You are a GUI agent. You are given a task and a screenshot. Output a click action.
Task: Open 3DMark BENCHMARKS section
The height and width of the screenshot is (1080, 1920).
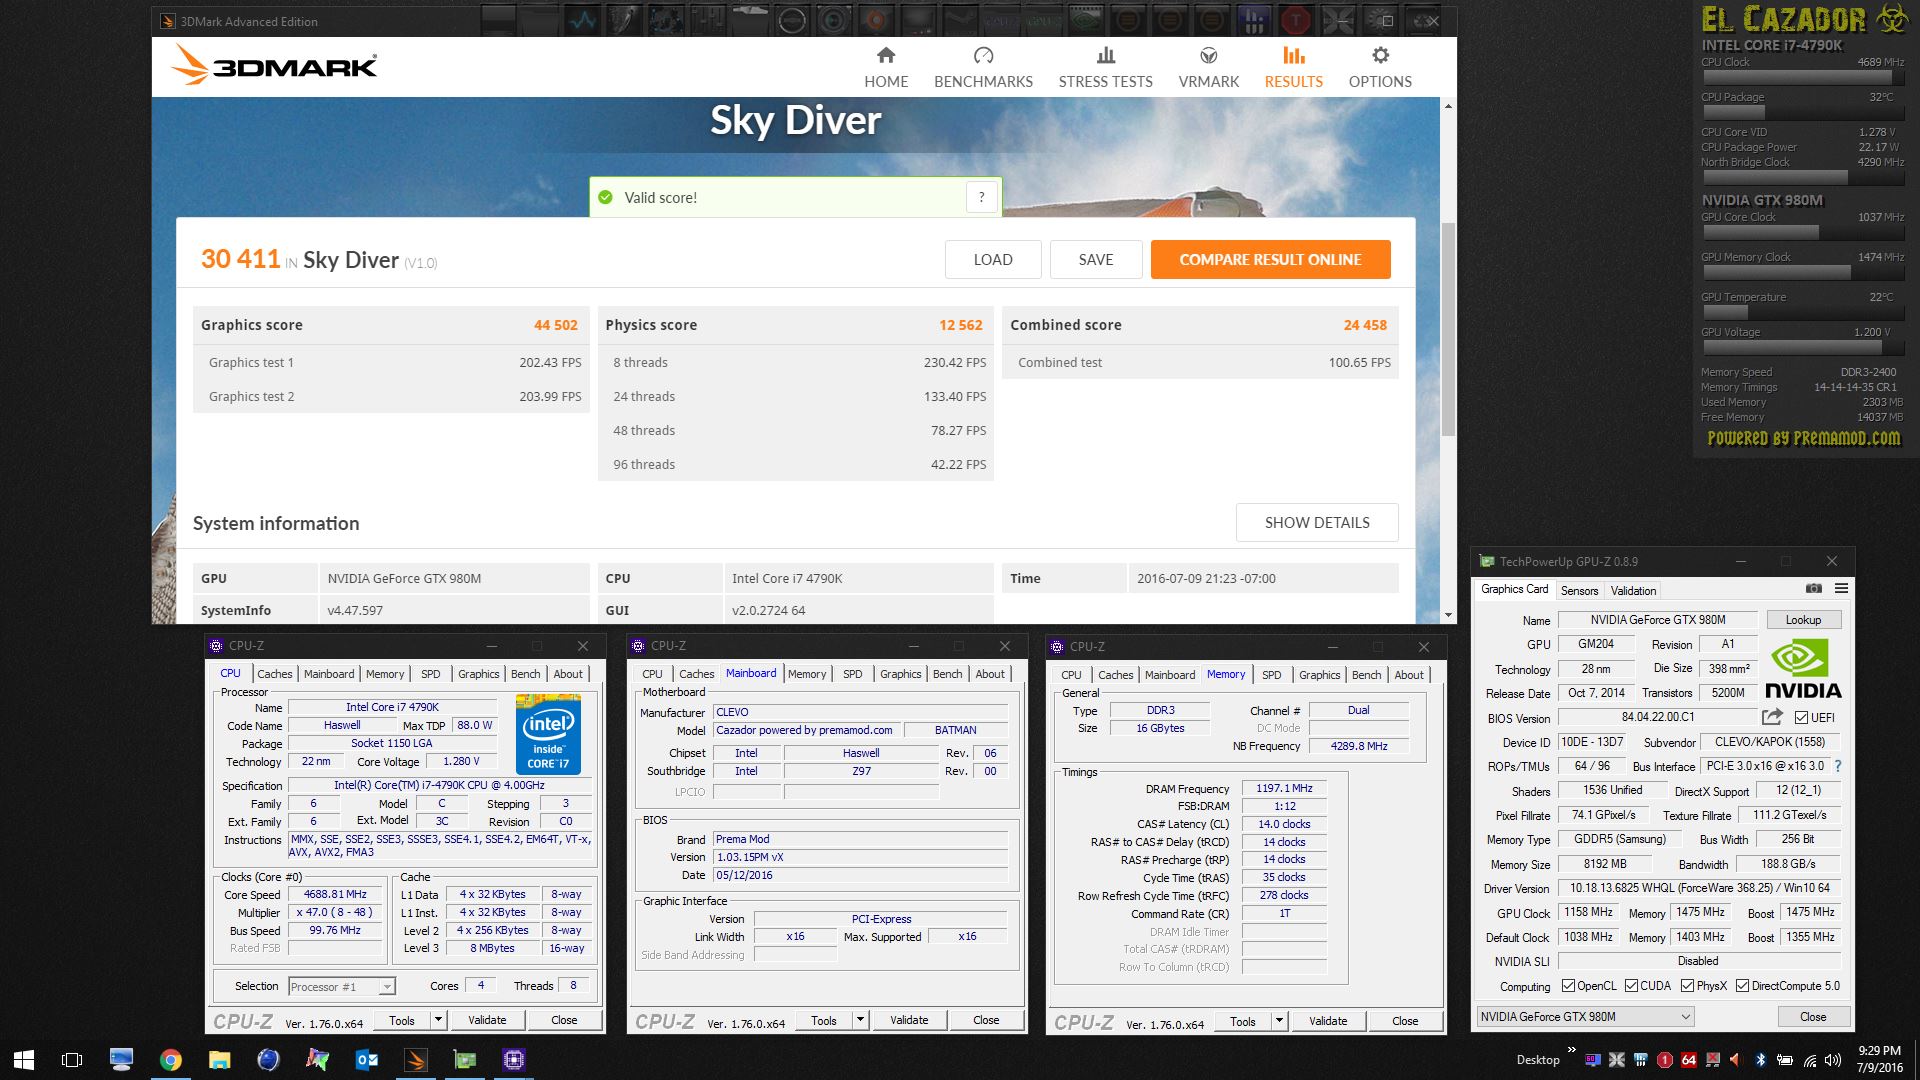(983, 68)
